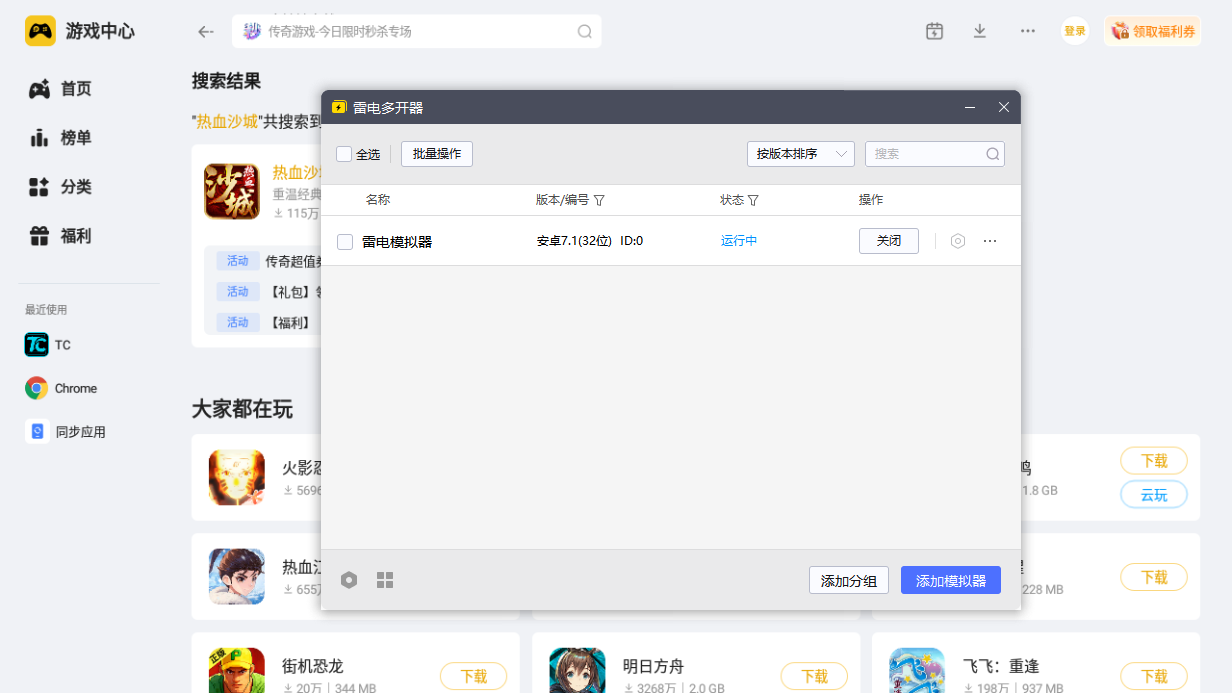Open the 版本/编号 filter funnel
1232x693 pixels.
[599, 200]
